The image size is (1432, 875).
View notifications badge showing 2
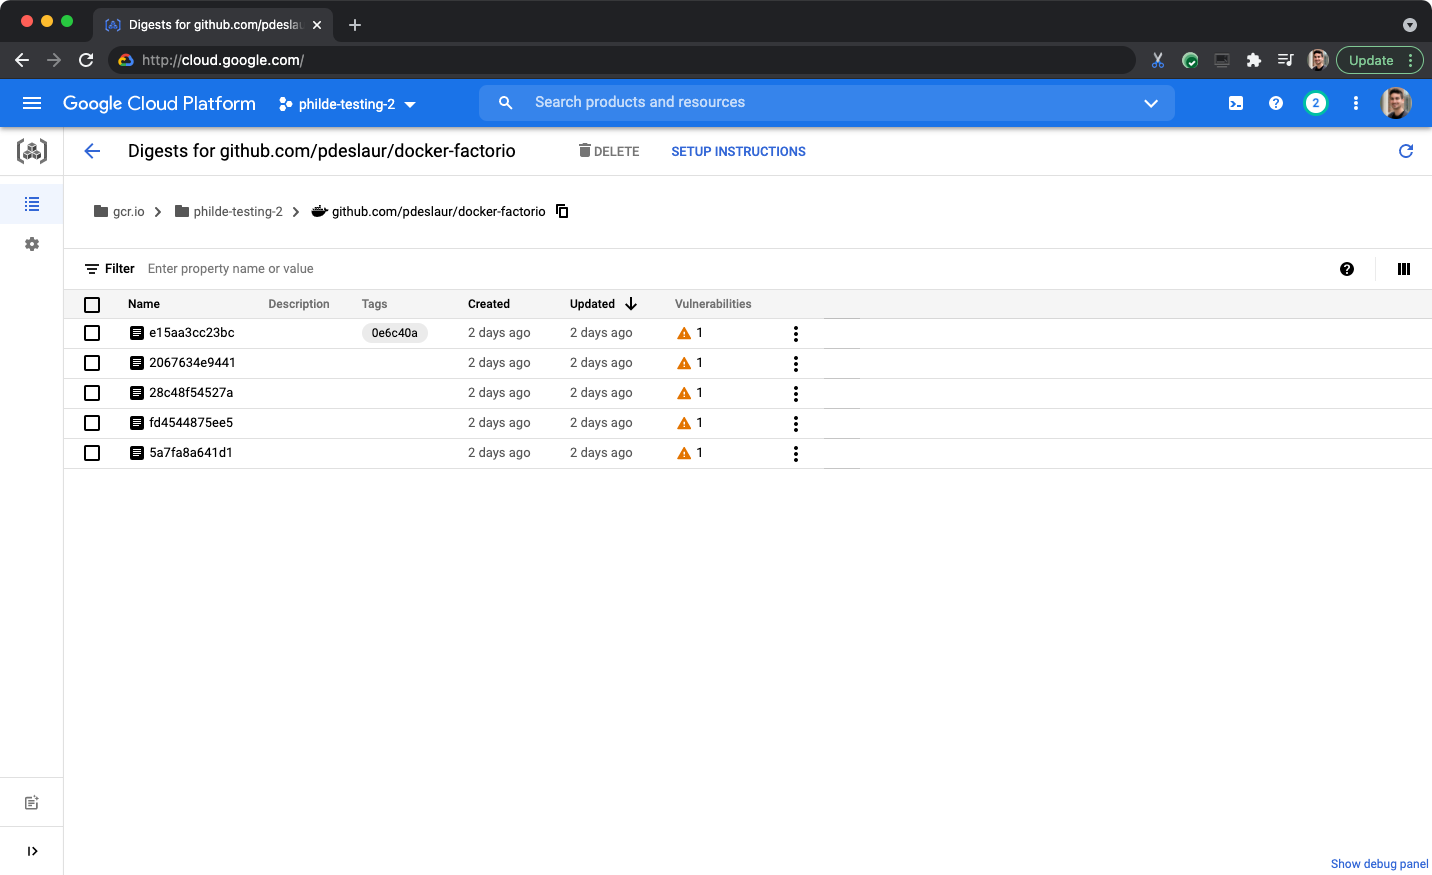pos(1316,103)
